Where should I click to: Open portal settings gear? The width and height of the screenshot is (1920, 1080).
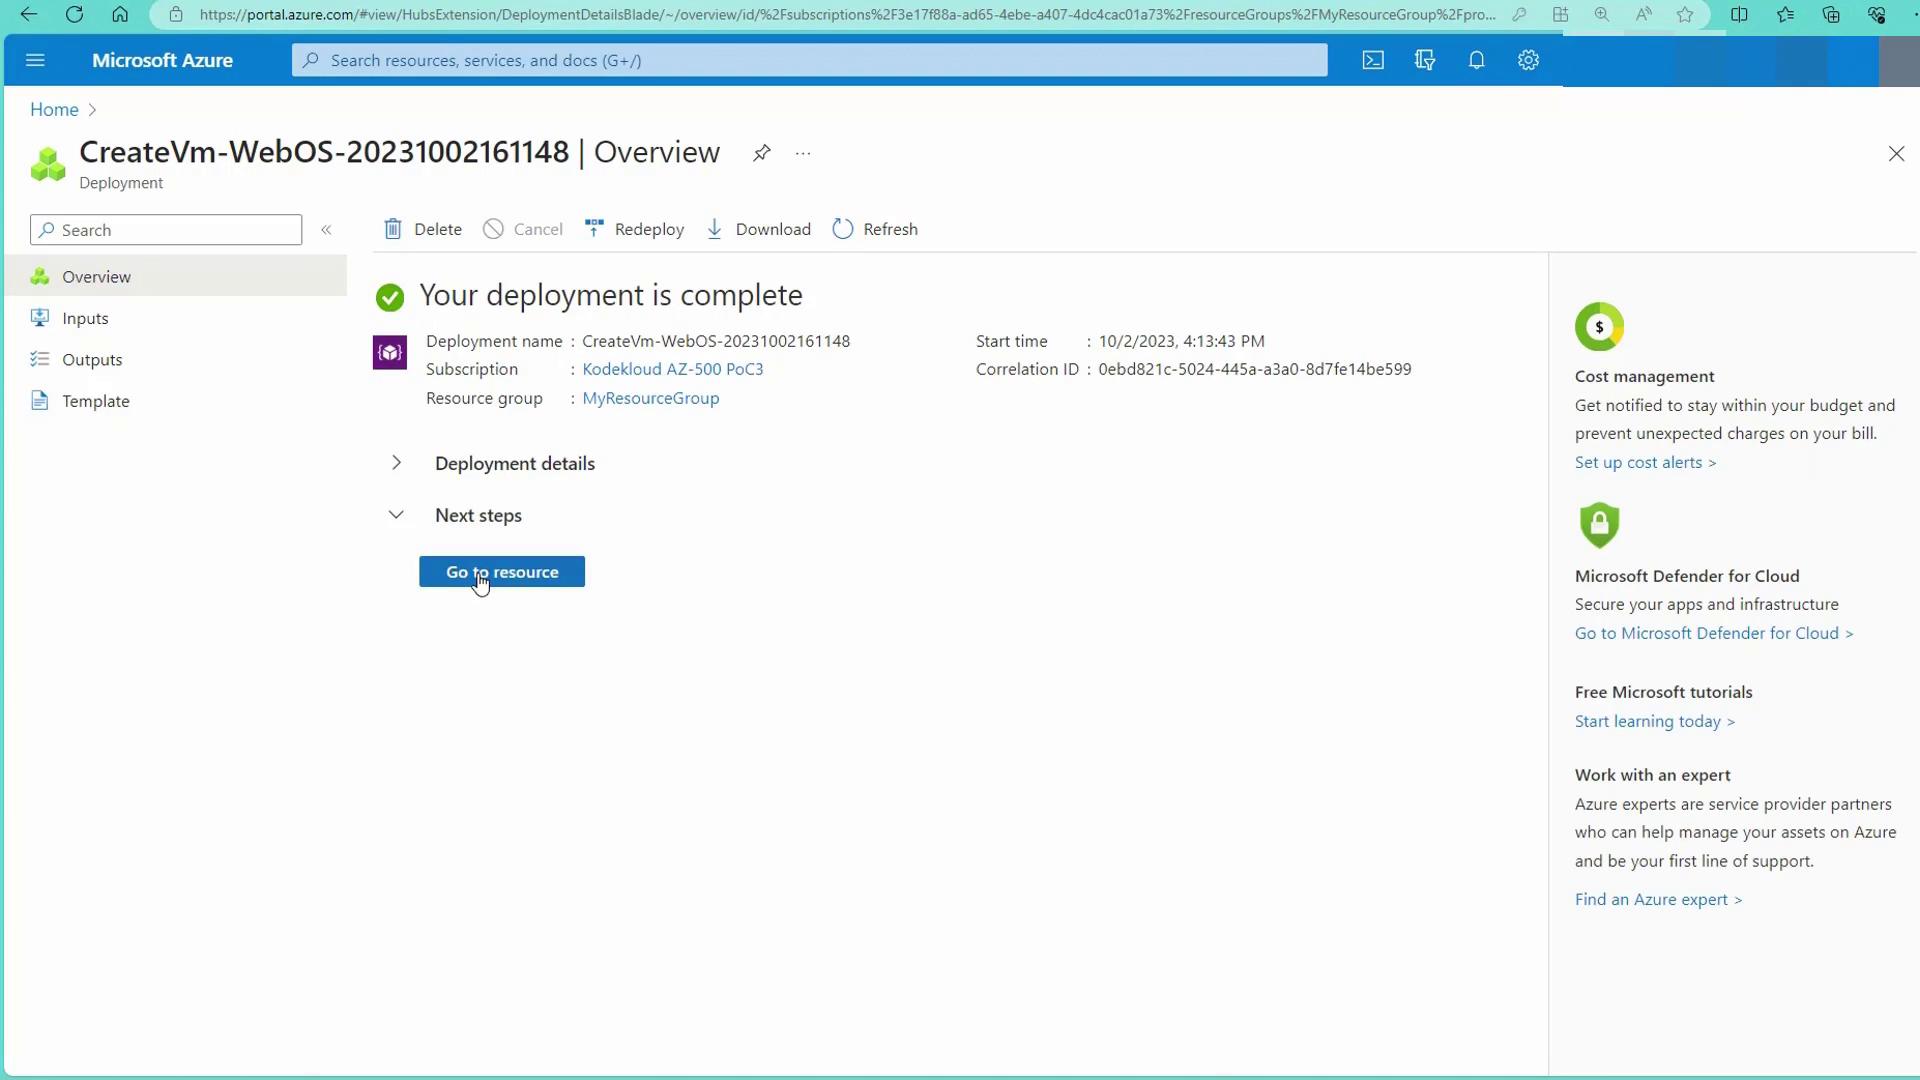(x=1528, y=60)
